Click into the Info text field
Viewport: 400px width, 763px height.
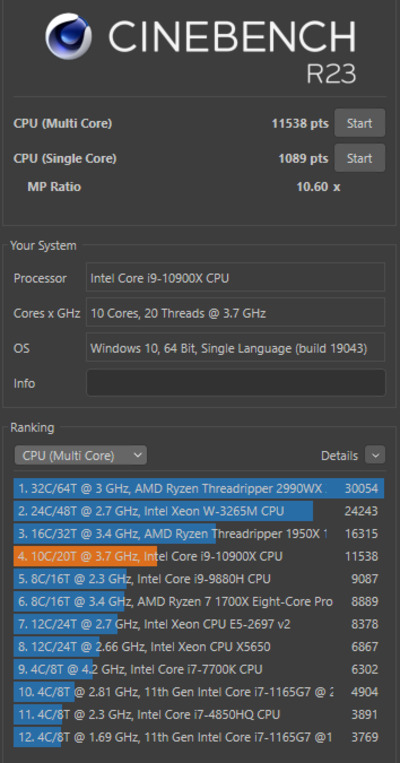pos(236,383)
